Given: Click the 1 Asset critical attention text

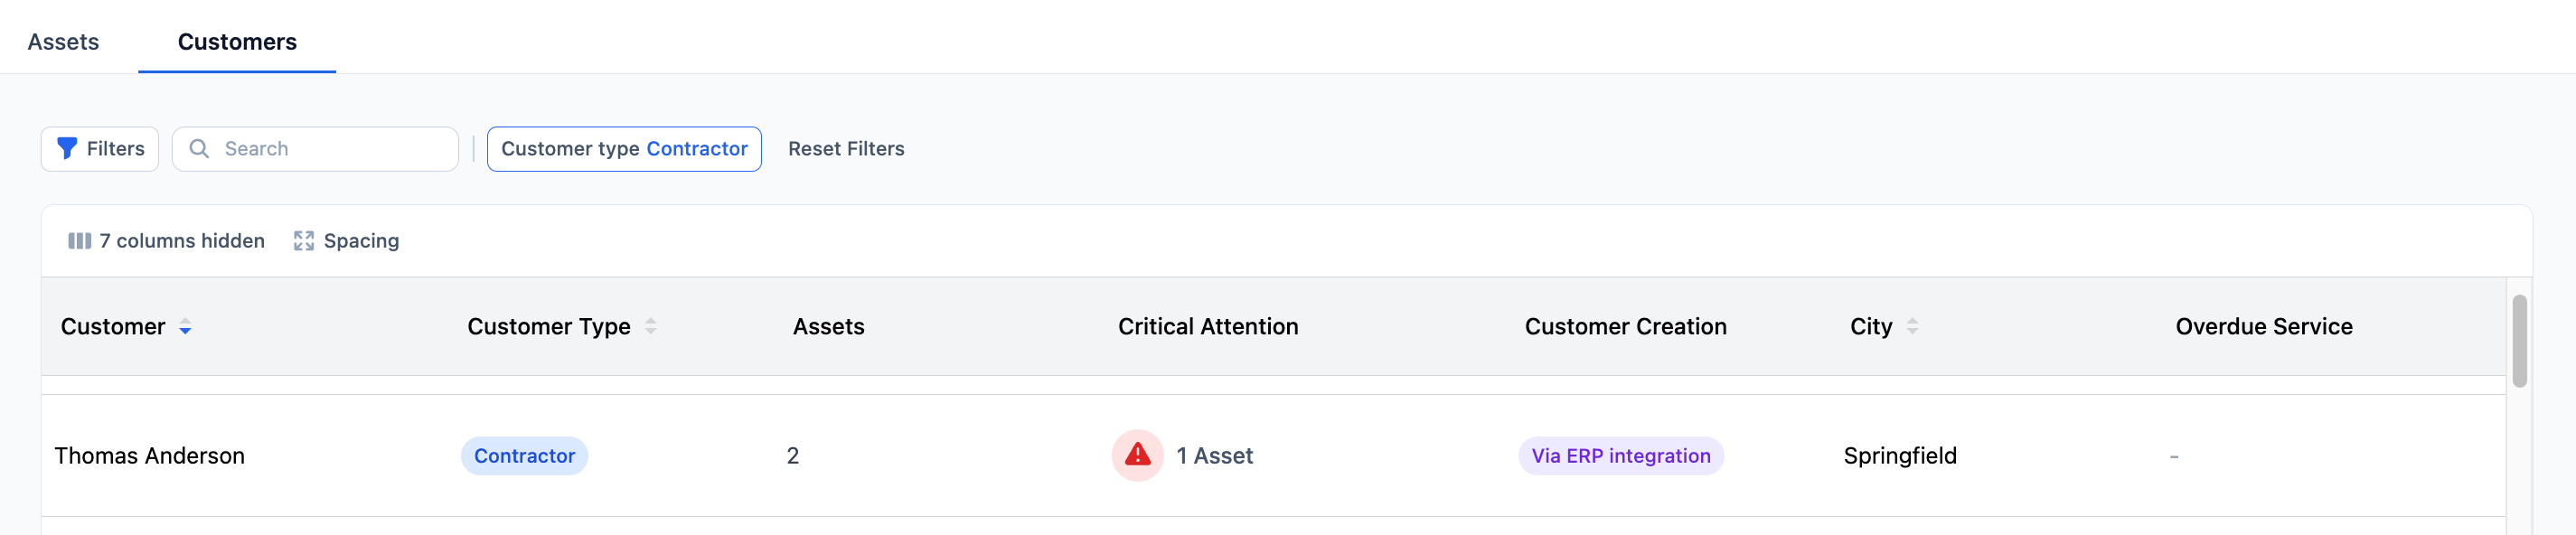Looking at the screenshot, I should [x=1214, y=456].
